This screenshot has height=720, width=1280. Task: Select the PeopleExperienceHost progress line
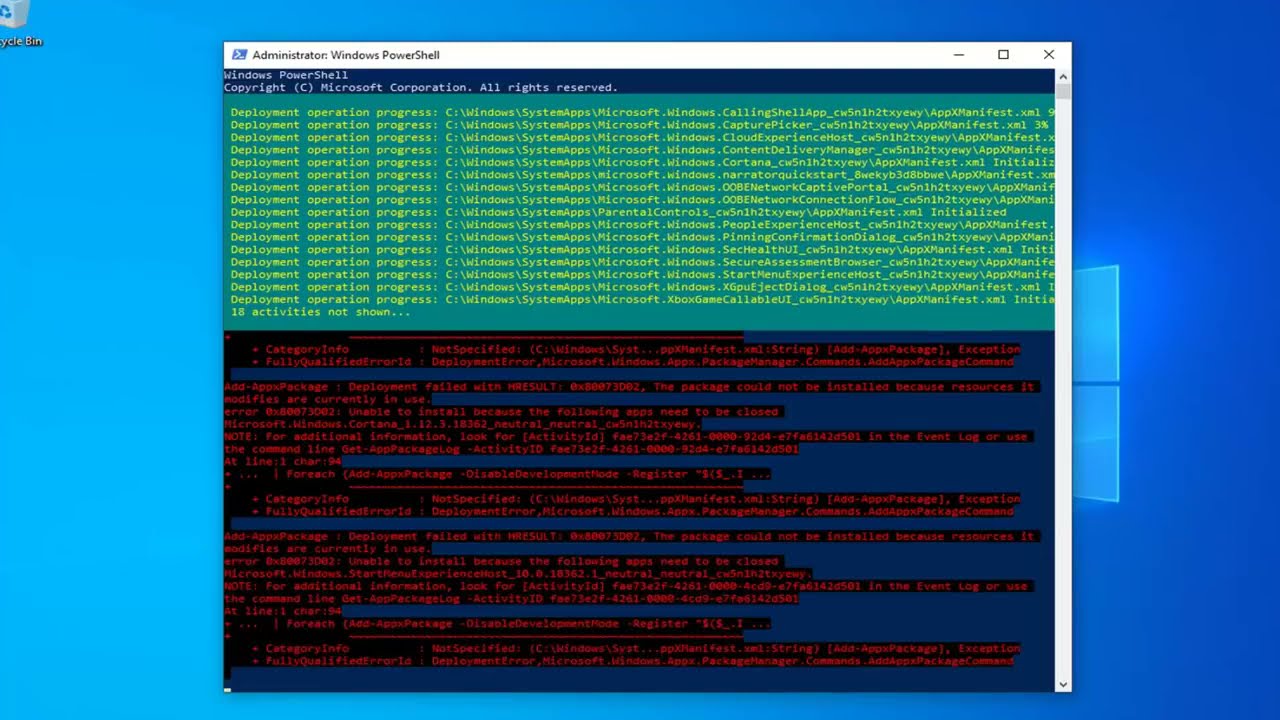tap(642, 225)
